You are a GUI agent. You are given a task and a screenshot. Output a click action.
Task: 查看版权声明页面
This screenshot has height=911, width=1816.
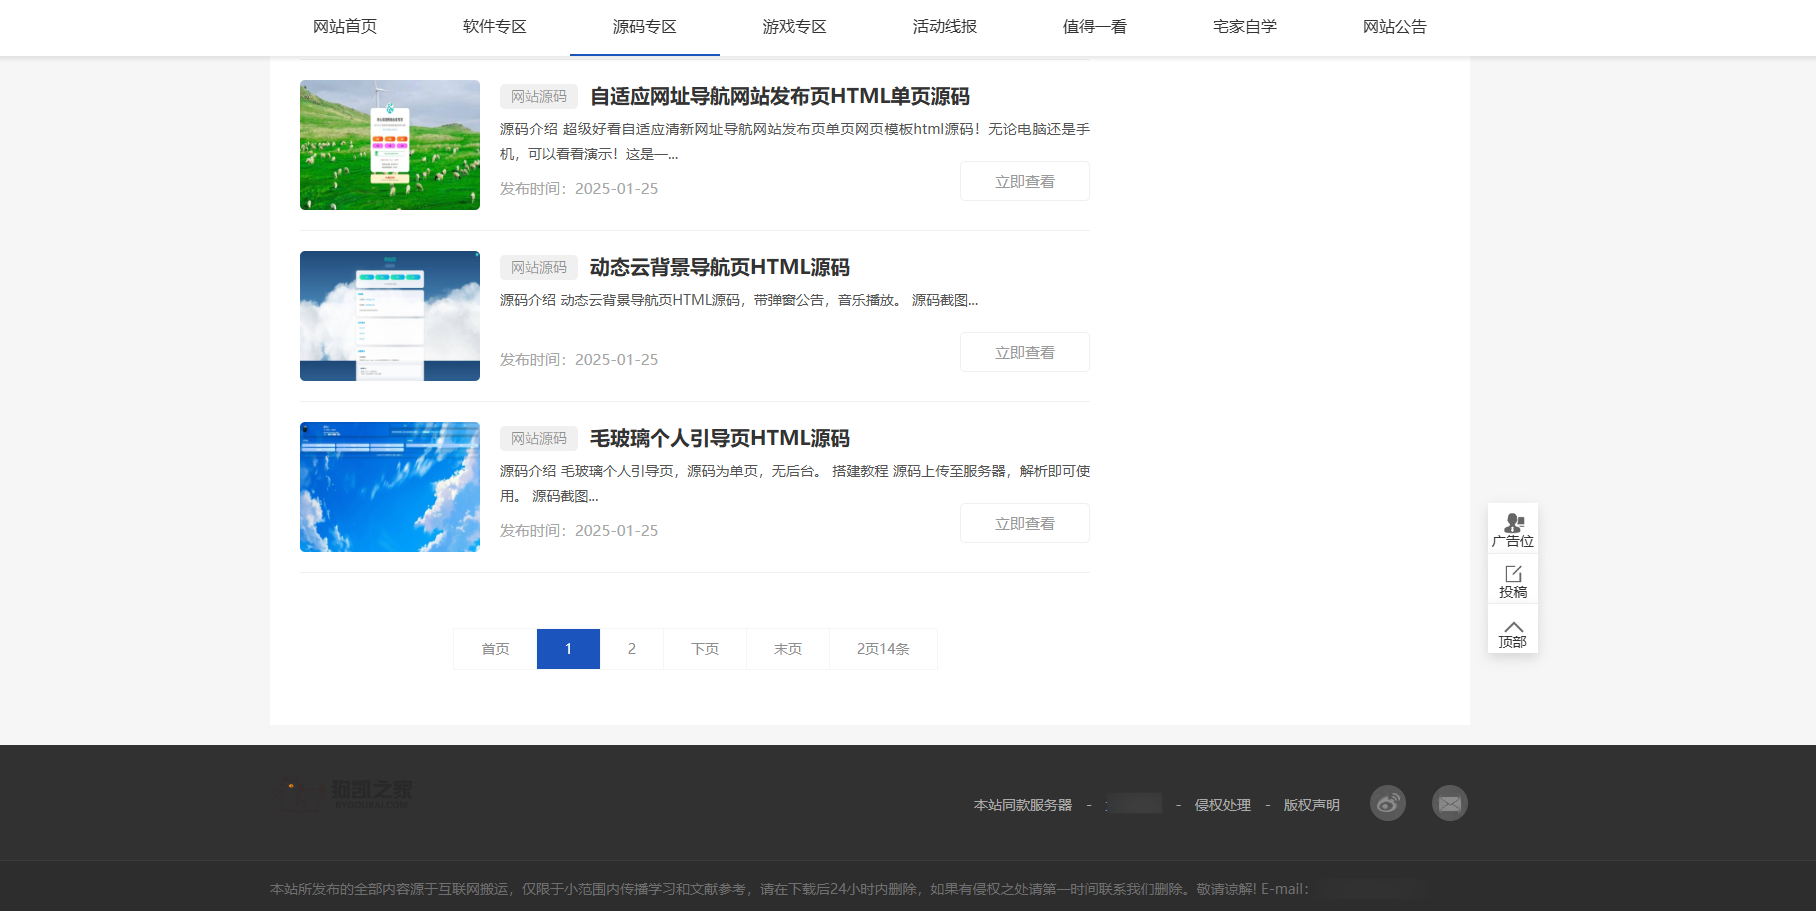1310,805
